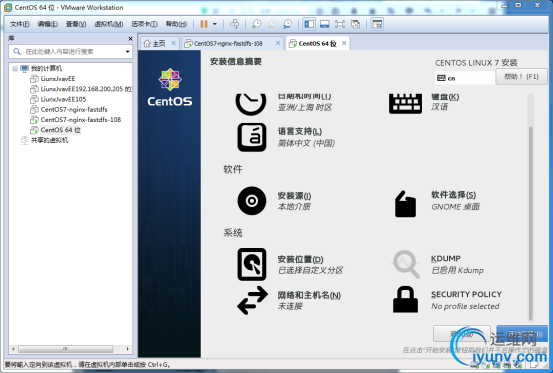
Task: Close the CentOS7-nginx-fastdfs-108 tab
Action: [278, 43]
